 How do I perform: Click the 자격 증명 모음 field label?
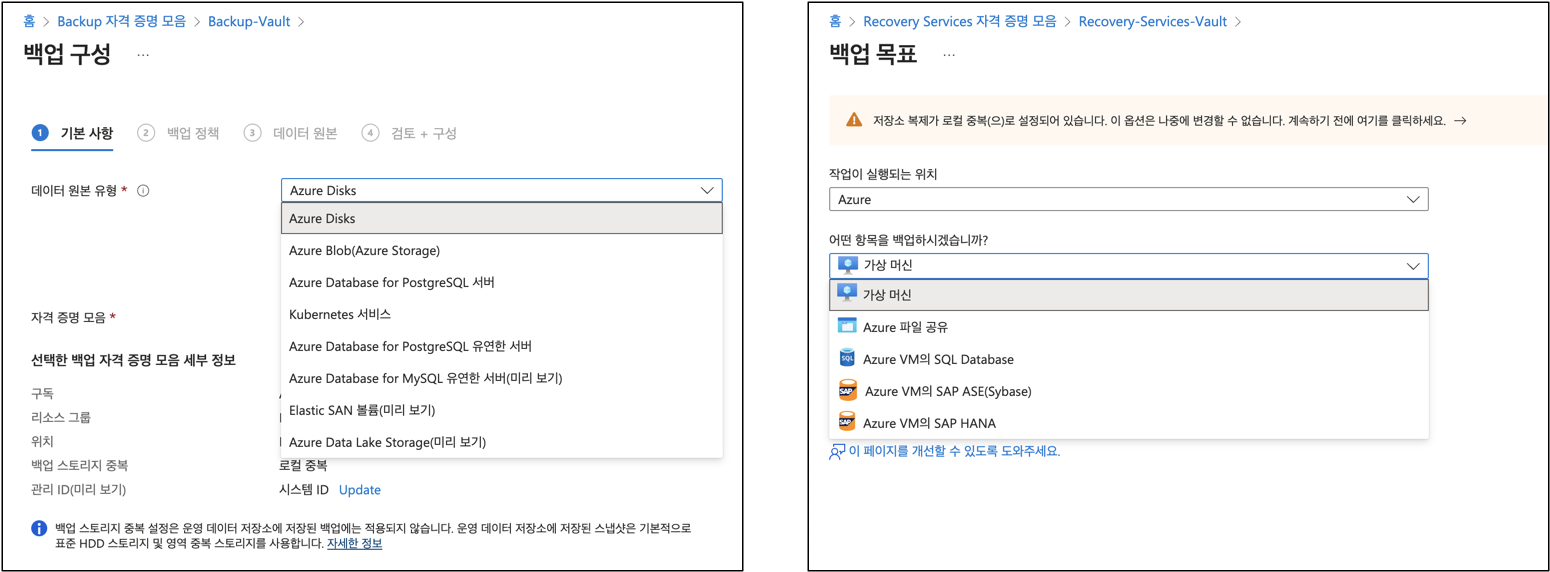coord(70,317)
